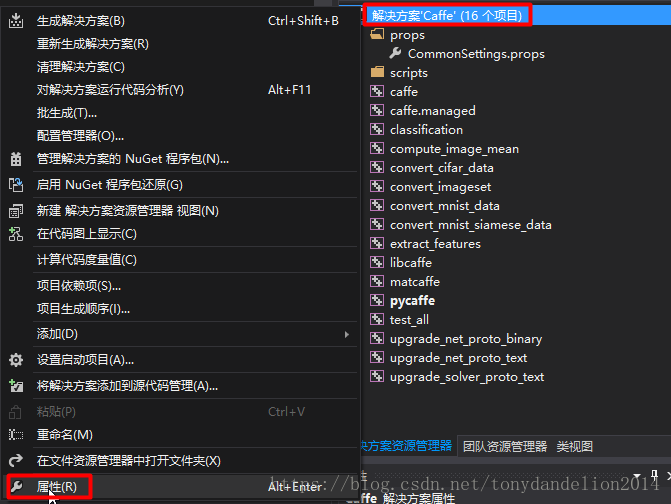The height and width of the screenshot is (504, 671).
Task: Select convert_cifar_data project name
Action: [442, 168]
